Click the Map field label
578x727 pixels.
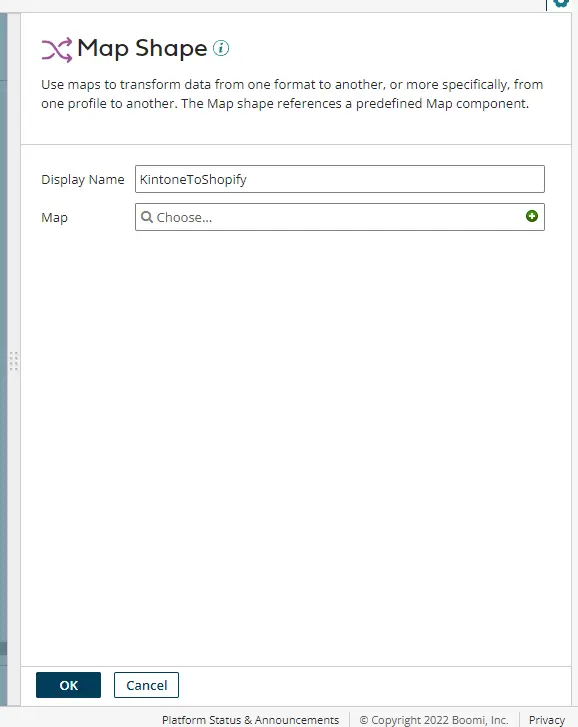pyautogui.click(x=54, y=217)
